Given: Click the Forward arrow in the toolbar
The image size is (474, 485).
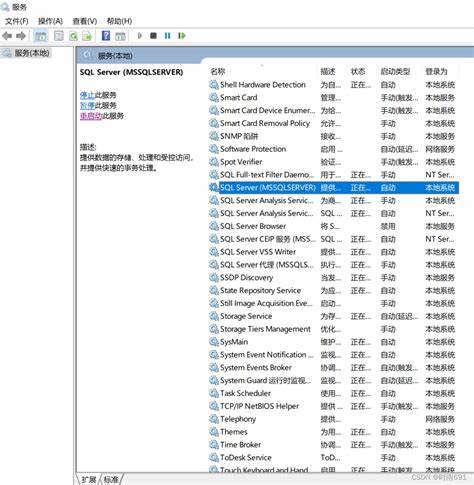Looking at the screenshot, I should (21, 36).
